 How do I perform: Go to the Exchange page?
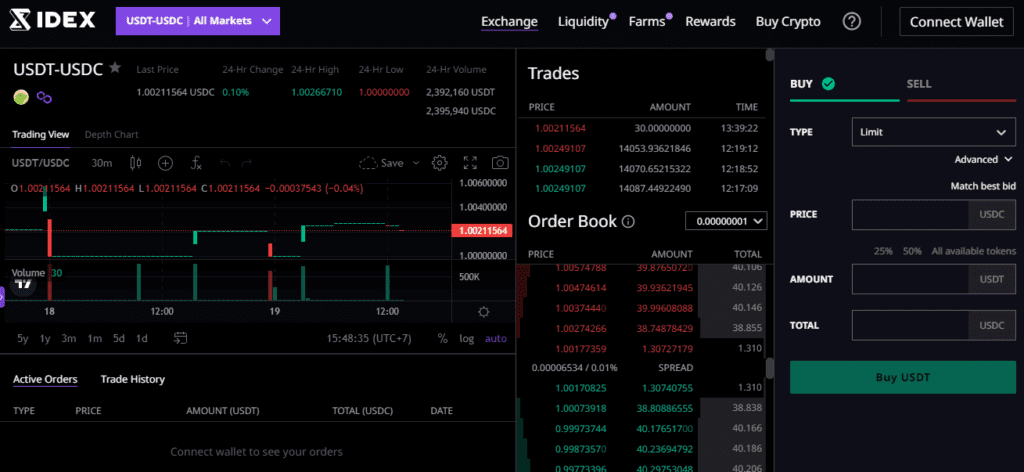click(x=509, y=22)
